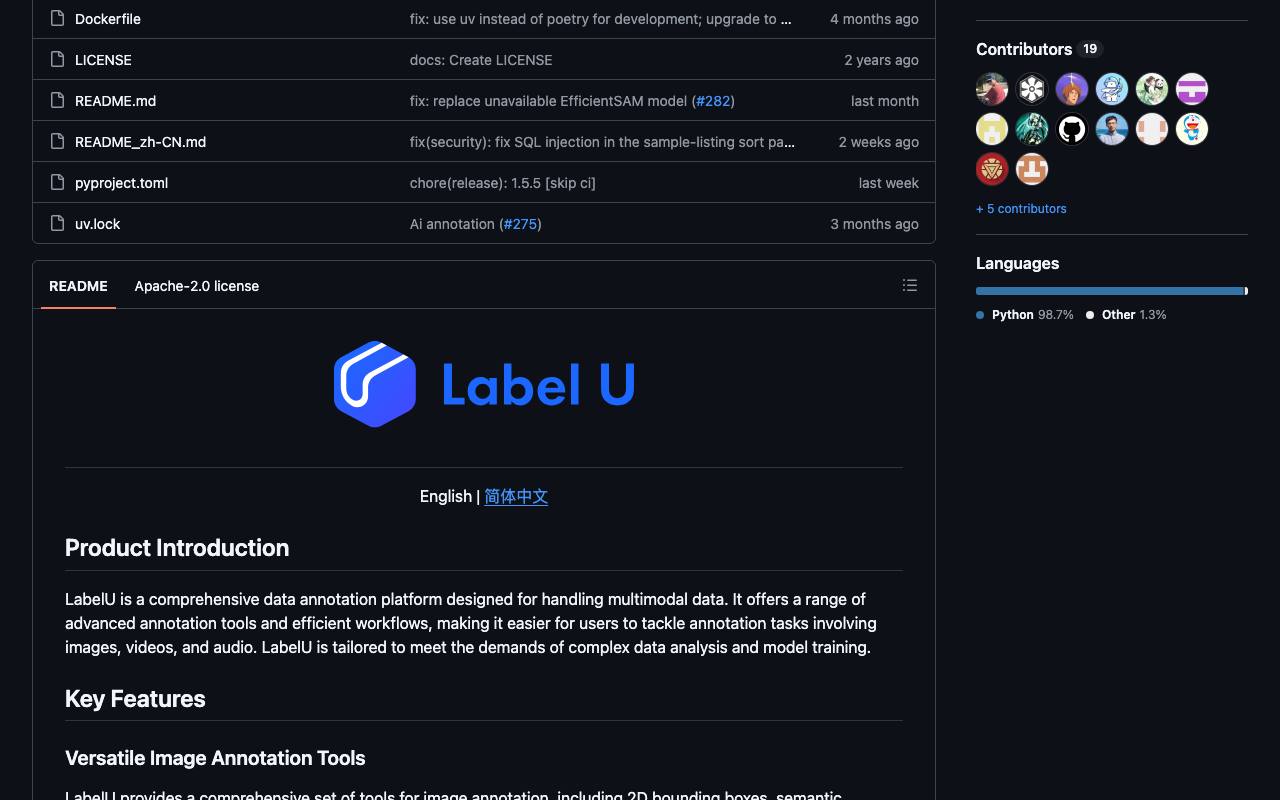
Task: Open the pyproject.toml file
Action: (x=121, y=183)
